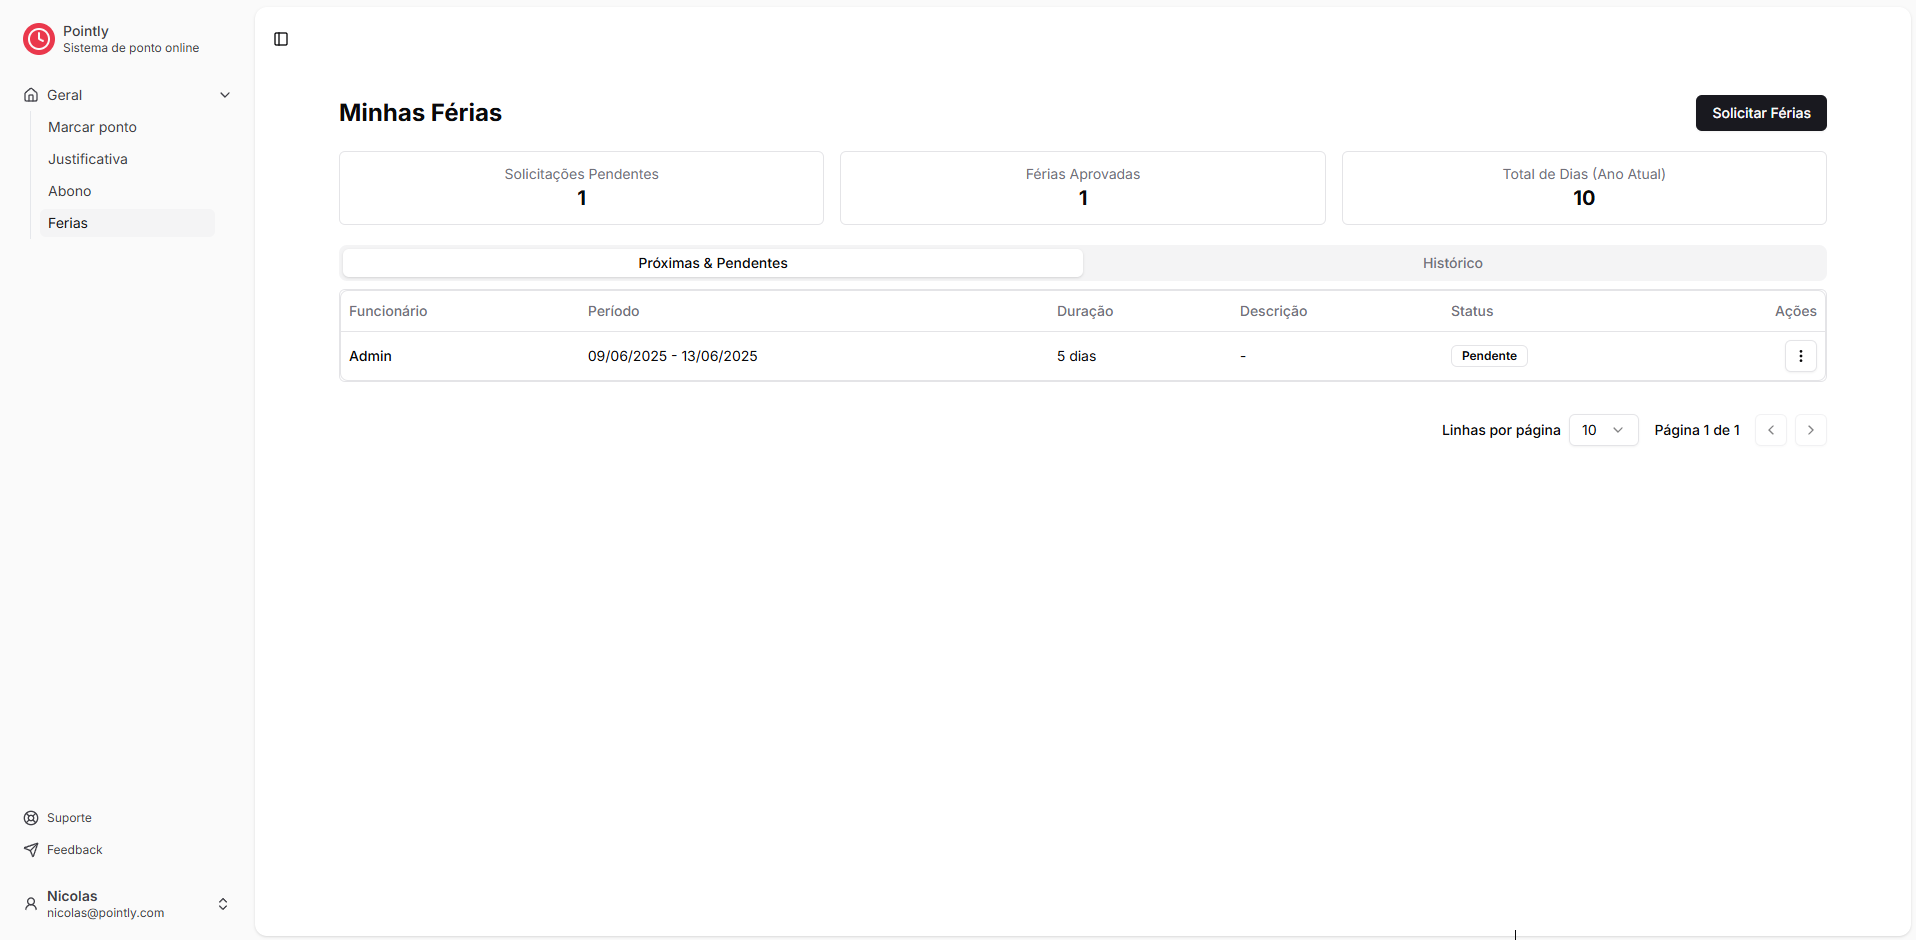Expand the Nicolas account menu chevron
Viewport: 1916px width, 940px height.
click(x=223, y=903)
